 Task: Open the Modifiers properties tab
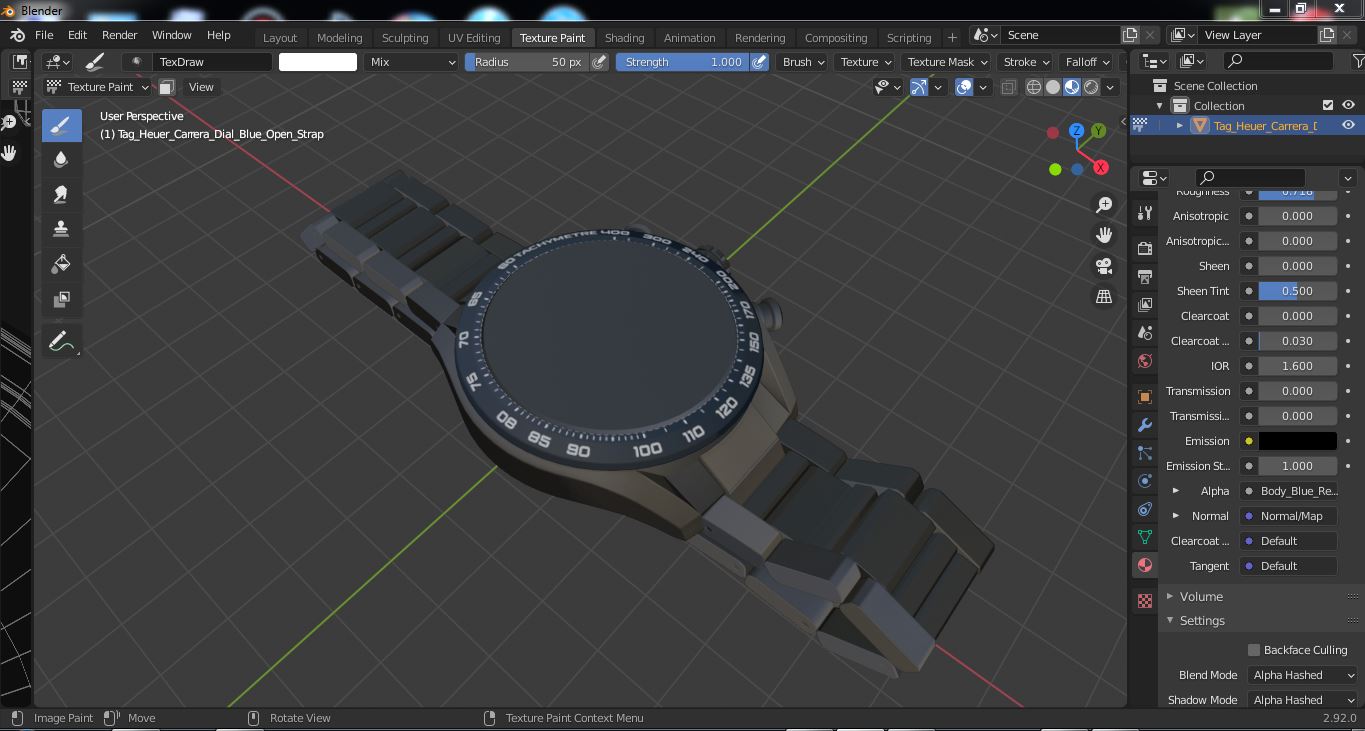point(1145,425)
